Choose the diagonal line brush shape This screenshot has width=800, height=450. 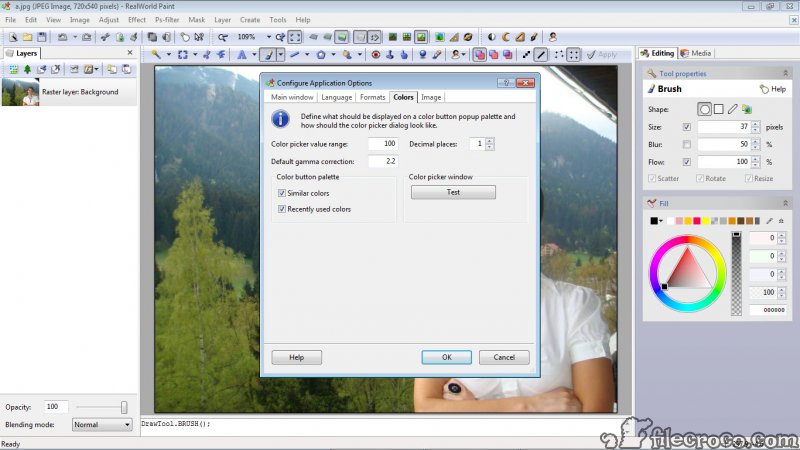click(x=733, y=109)
